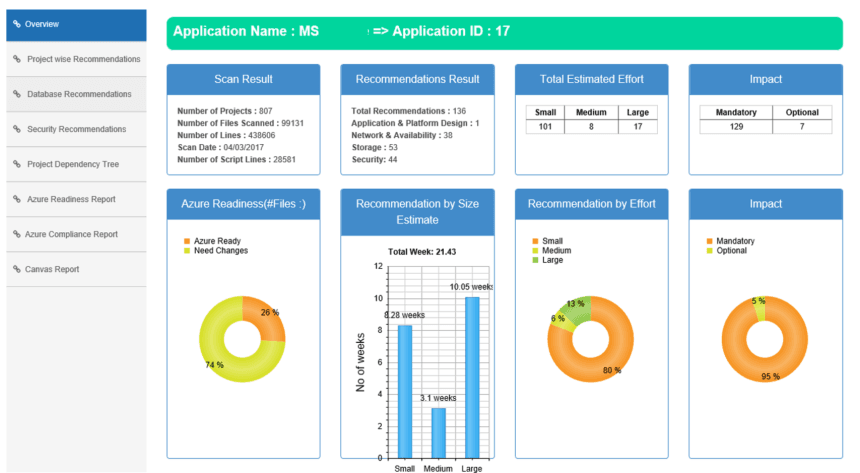The height and width of the screenshot is (473, 860).
Task: Click 'Network & Availability : 38'
Action: pyautogui.click(x=402, y=135)
